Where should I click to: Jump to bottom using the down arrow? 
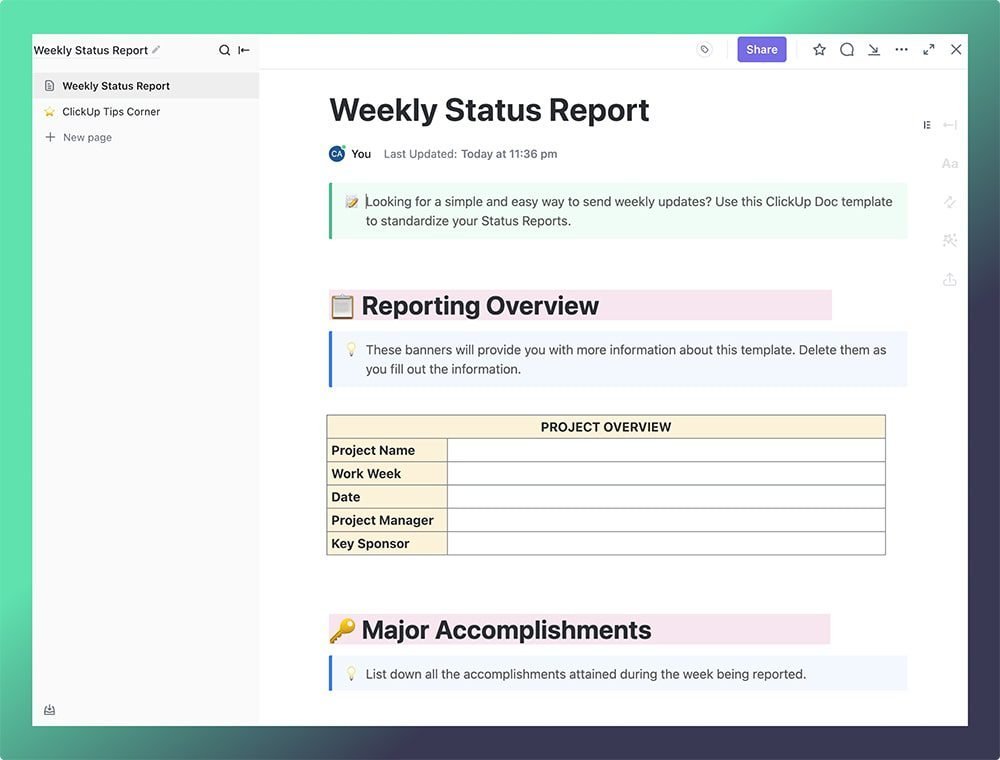tap(873, 49)
